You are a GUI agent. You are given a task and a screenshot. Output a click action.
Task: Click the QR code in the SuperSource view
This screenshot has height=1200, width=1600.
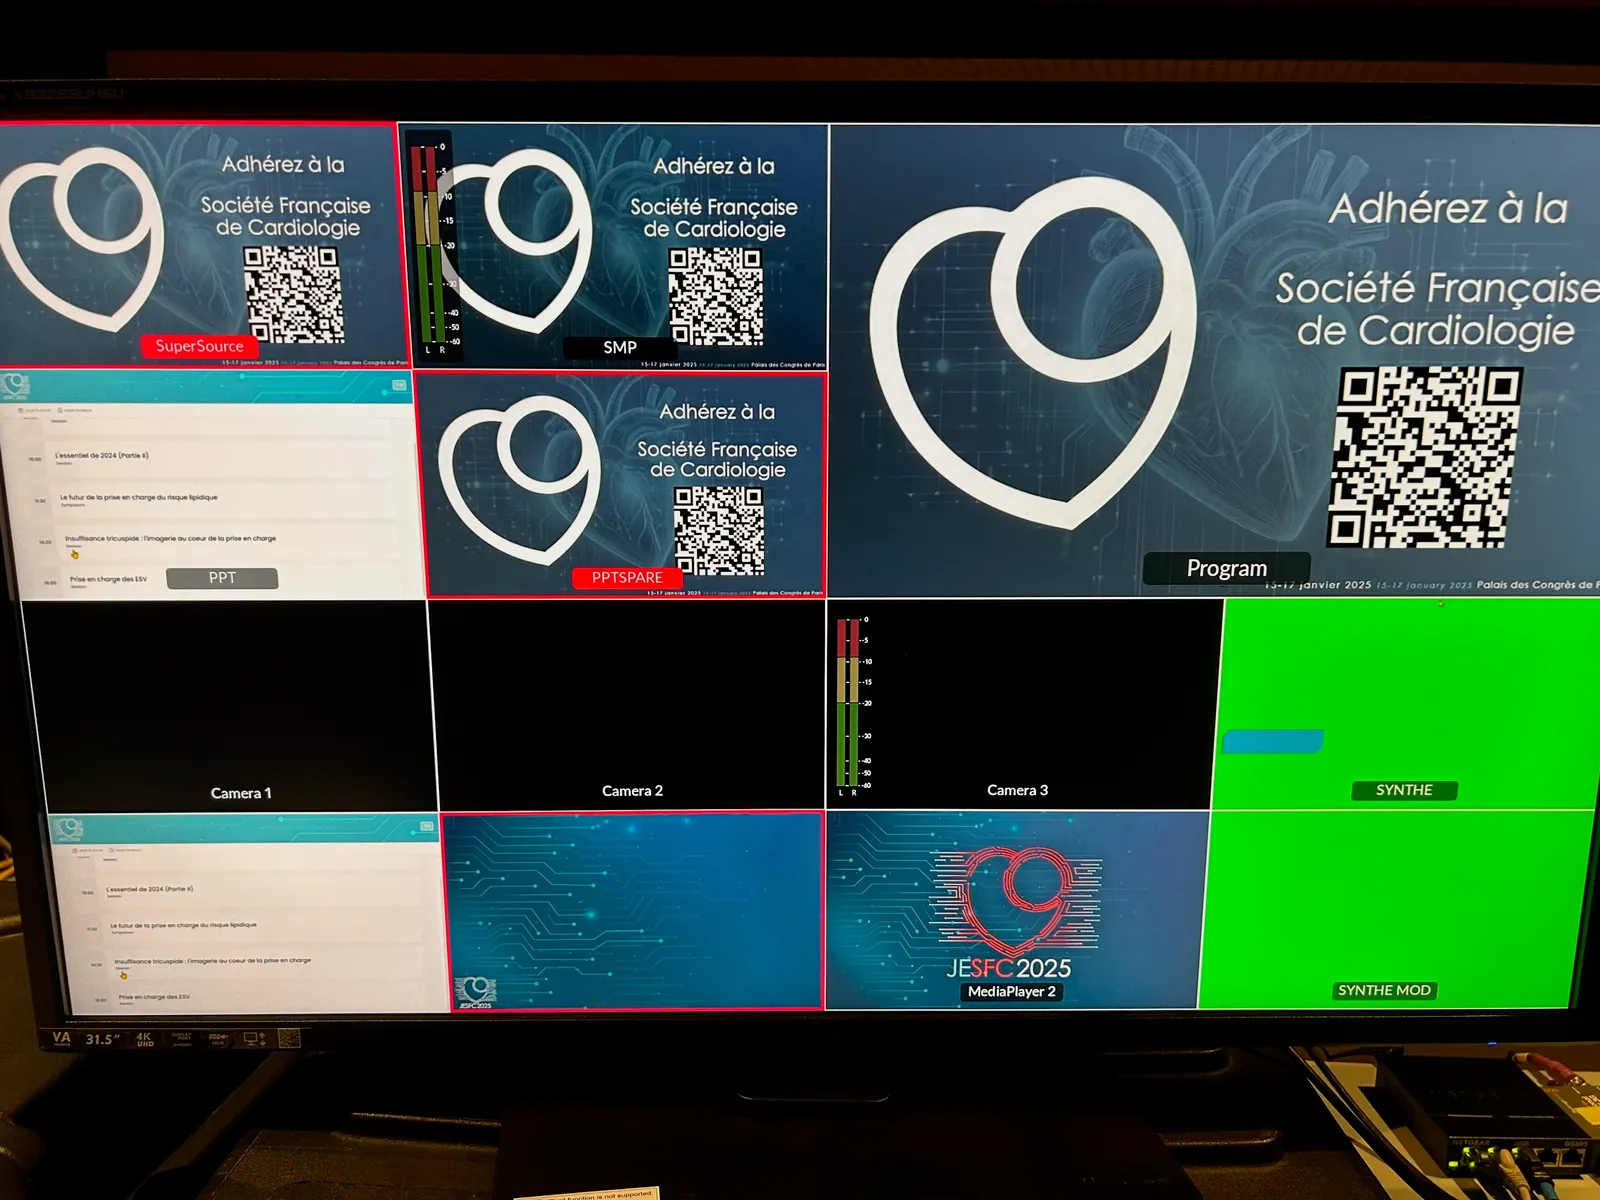[x=294, y=295]
